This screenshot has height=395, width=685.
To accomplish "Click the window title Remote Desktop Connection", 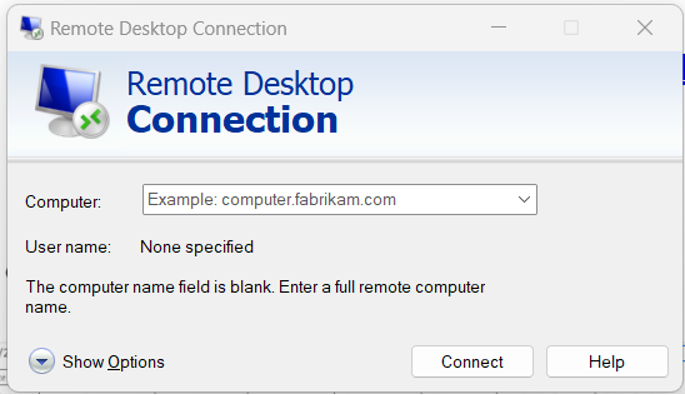I will pos(169,29).
